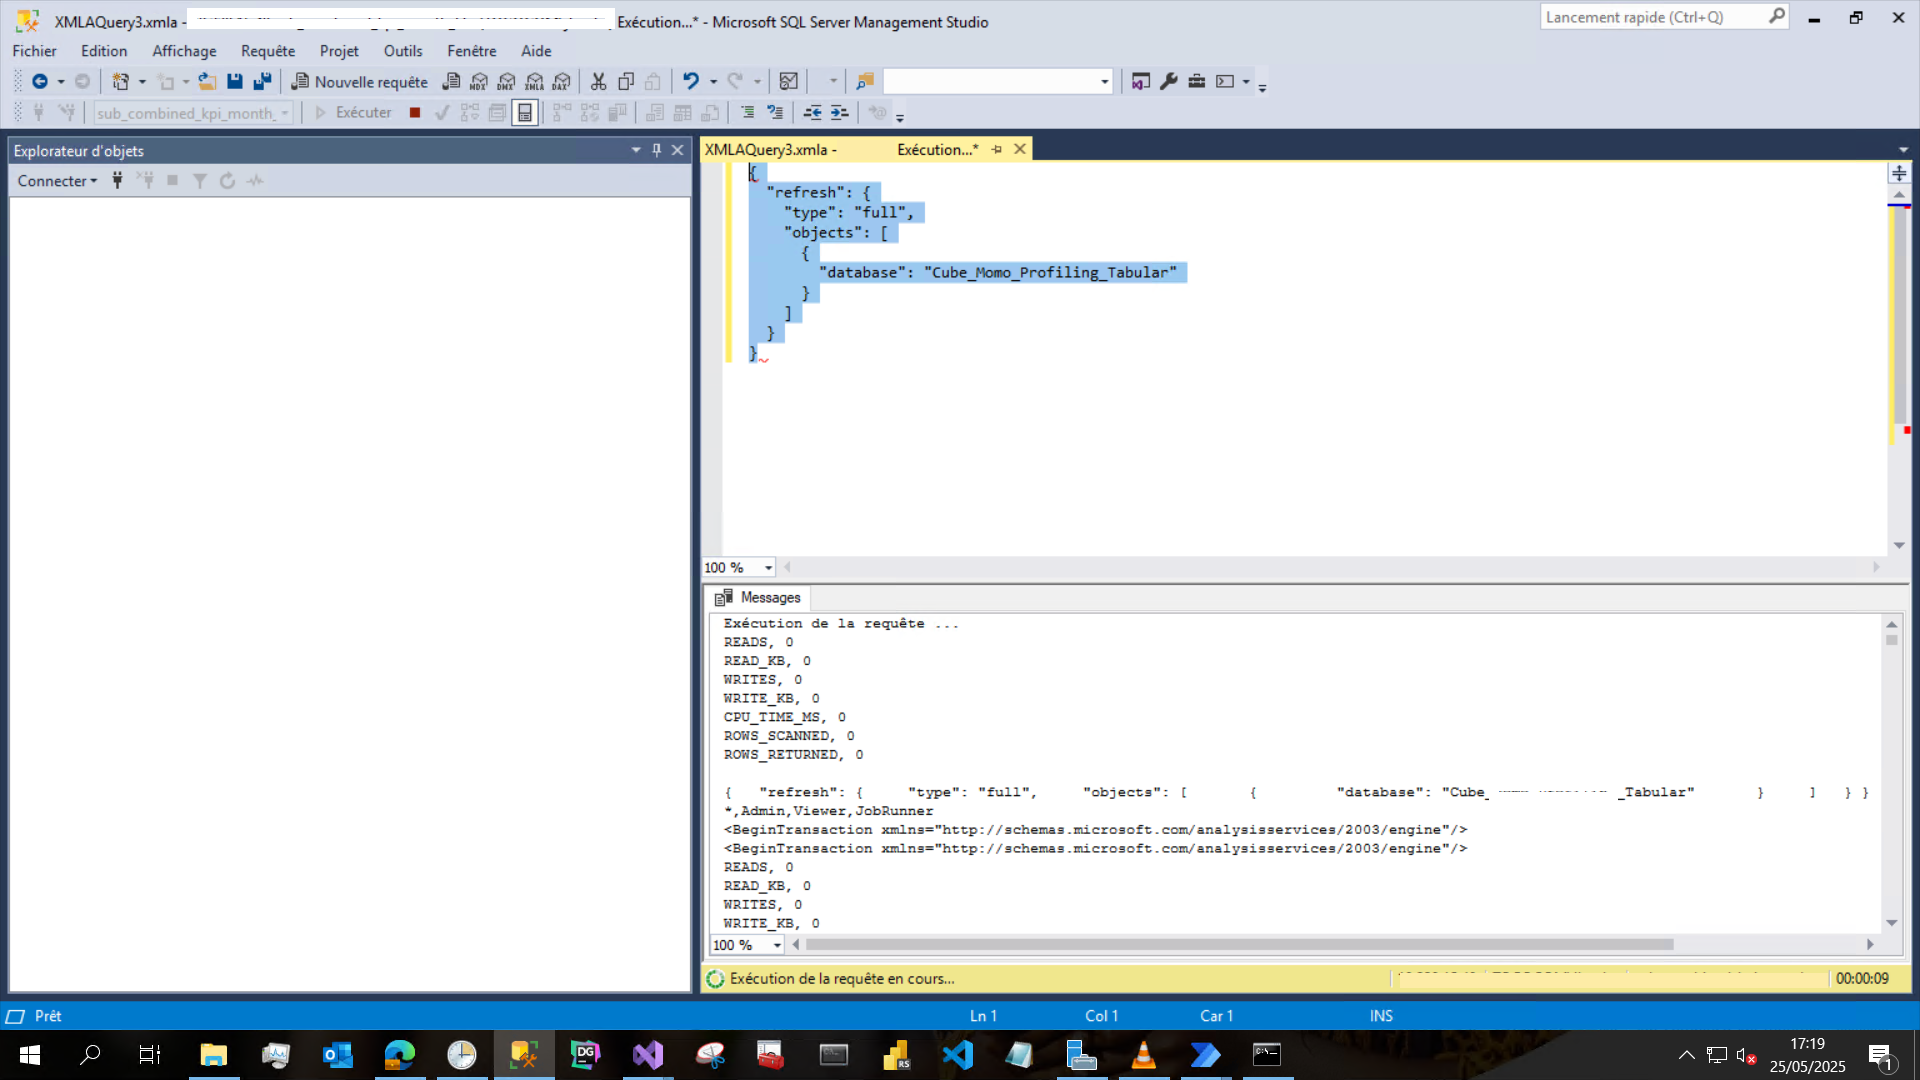Open Outlook from the taskbar
1920x1080 pixels.
(338, 1054)
